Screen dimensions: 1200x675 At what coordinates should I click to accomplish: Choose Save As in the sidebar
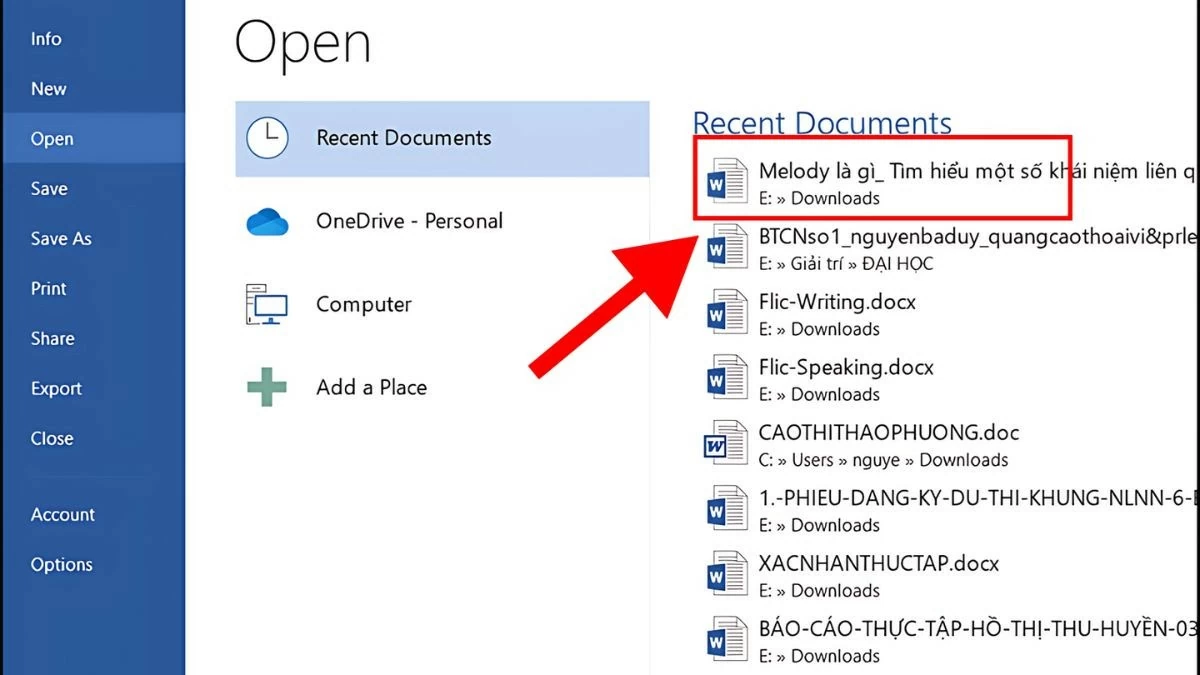coord(61,239)
